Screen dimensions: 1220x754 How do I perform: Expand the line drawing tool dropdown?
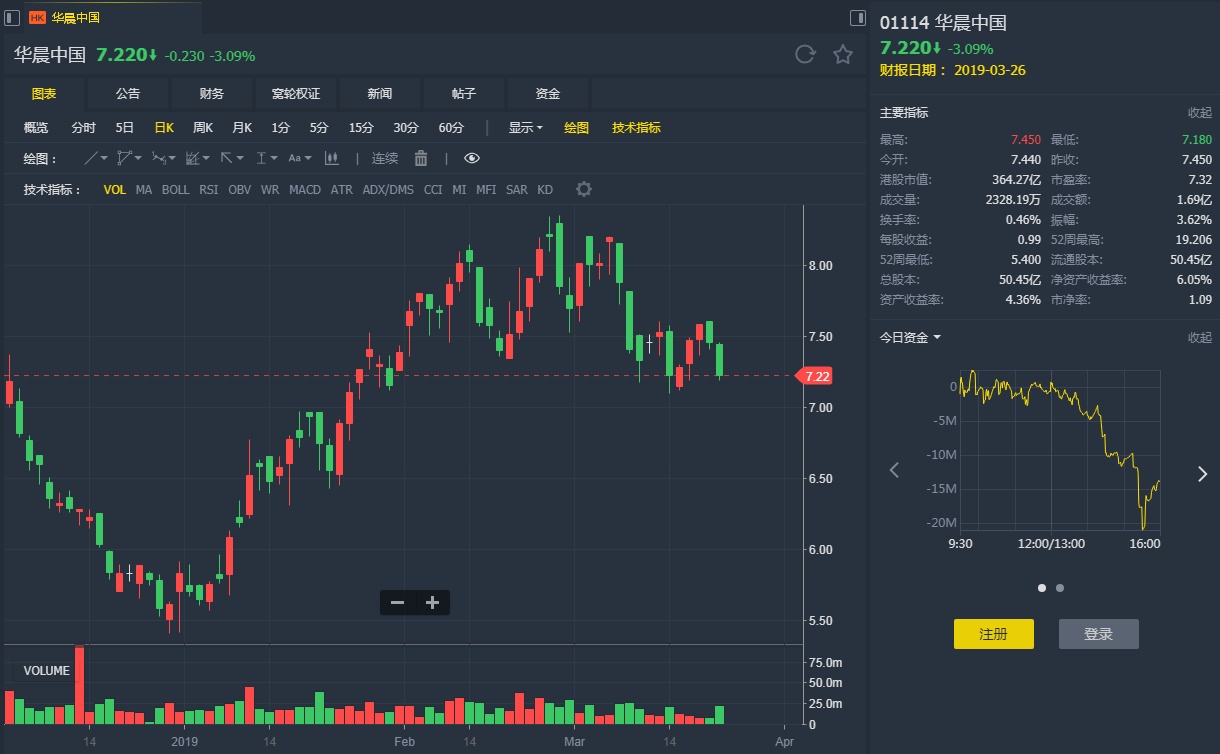coord(104,158)
